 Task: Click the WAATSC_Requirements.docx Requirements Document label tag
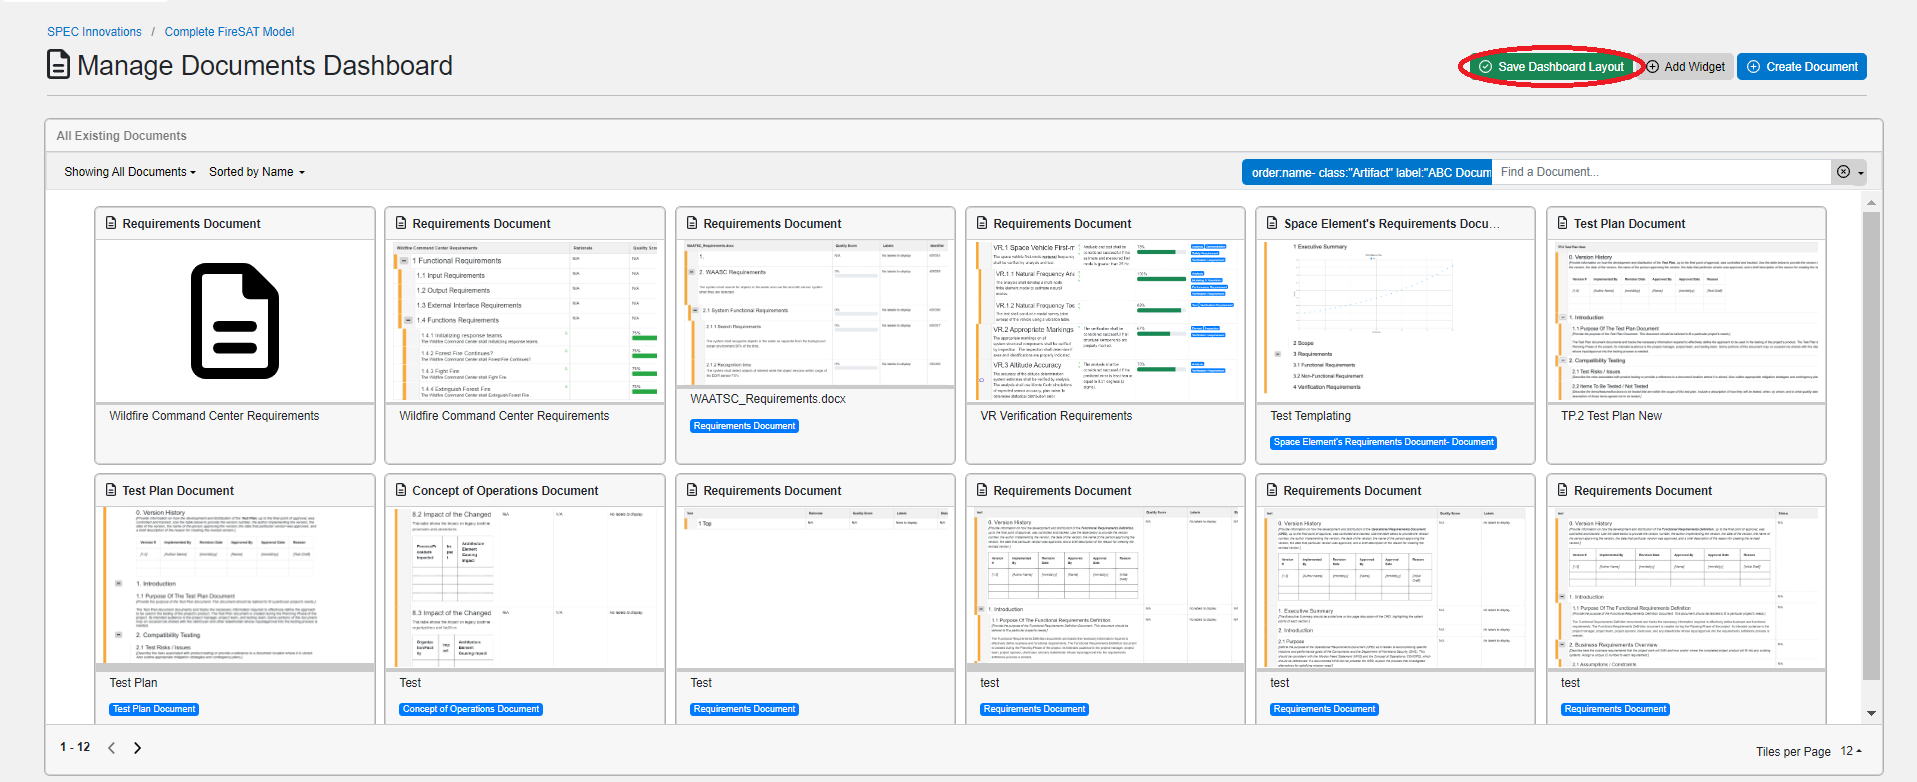[x=745, y=426]
